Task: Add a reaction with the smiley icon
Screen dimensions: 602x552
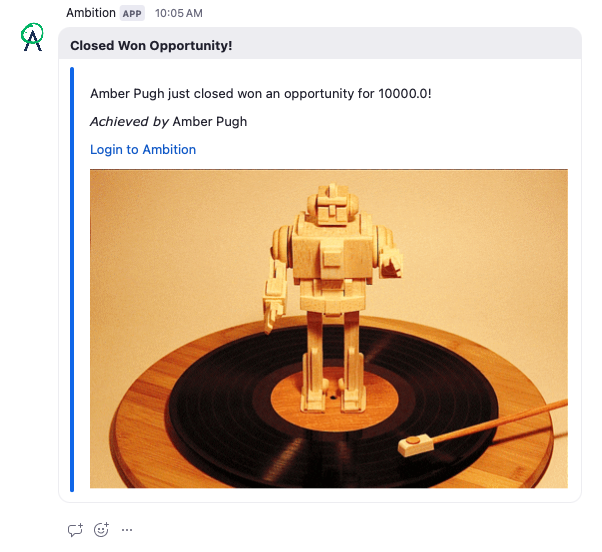Action: [x=101, y=530]
